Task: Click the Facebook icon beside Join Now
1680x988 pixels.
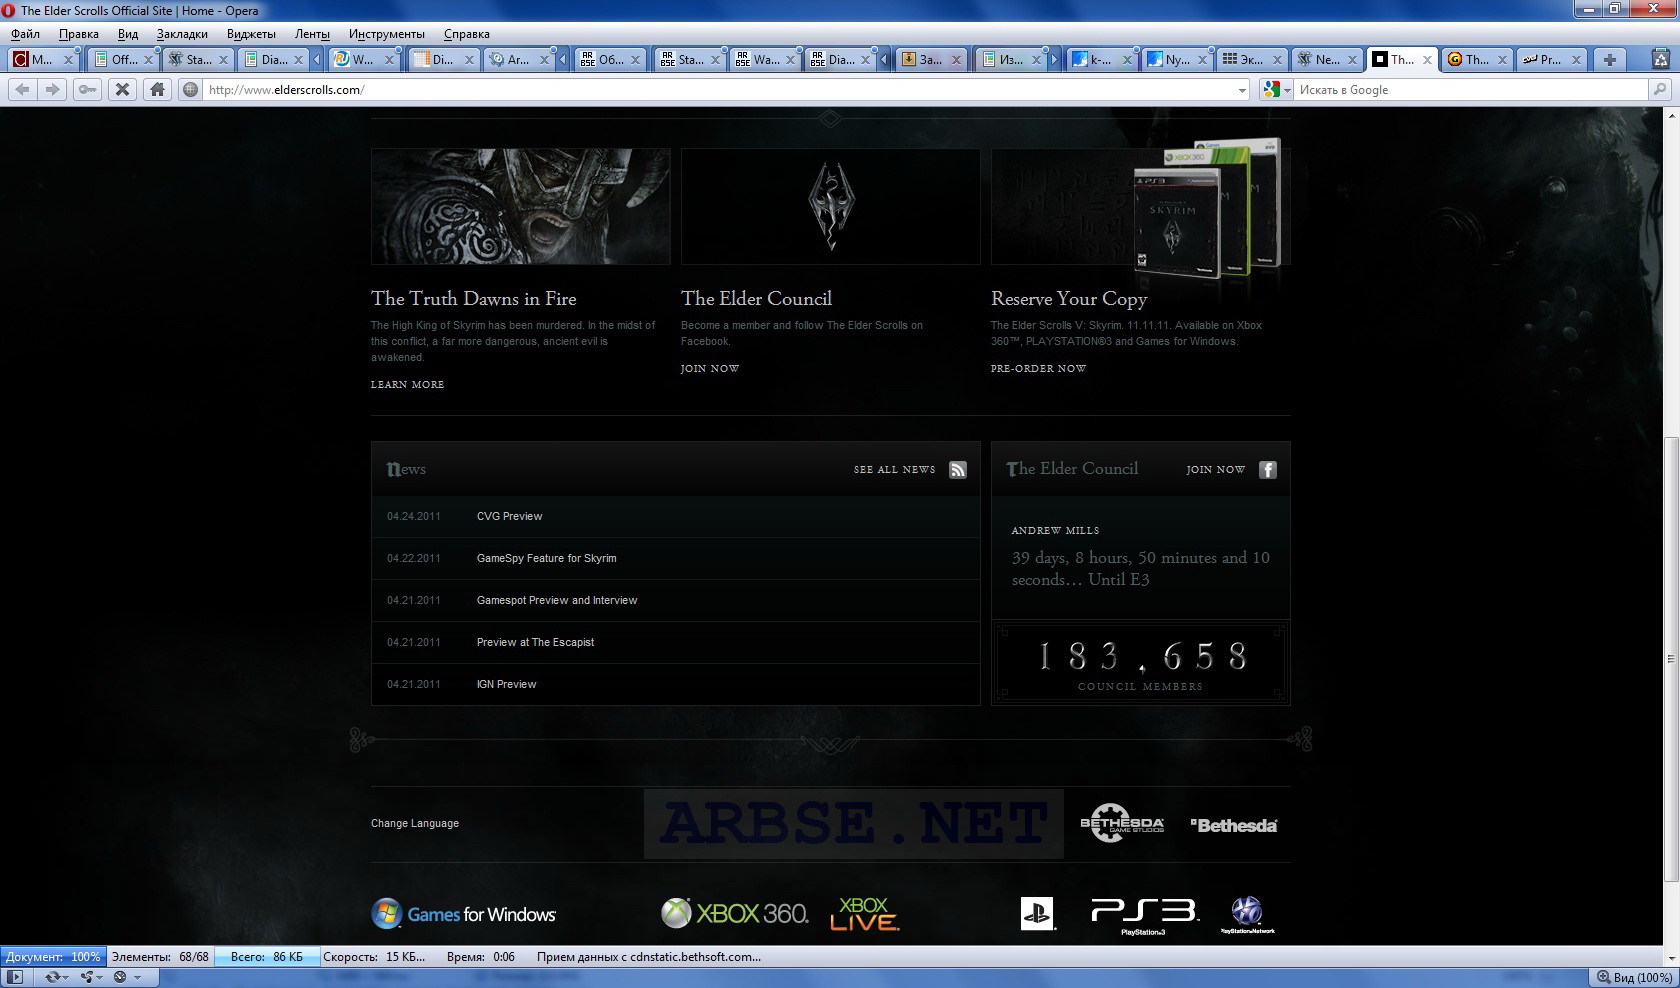Action: point(1268,469)
